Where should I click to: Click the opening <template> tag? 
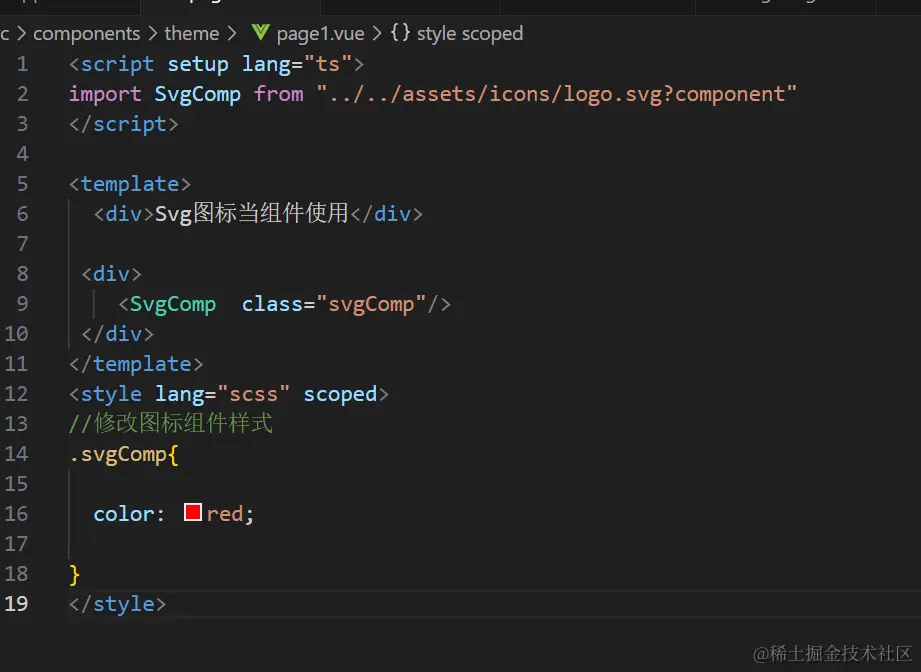130,184
